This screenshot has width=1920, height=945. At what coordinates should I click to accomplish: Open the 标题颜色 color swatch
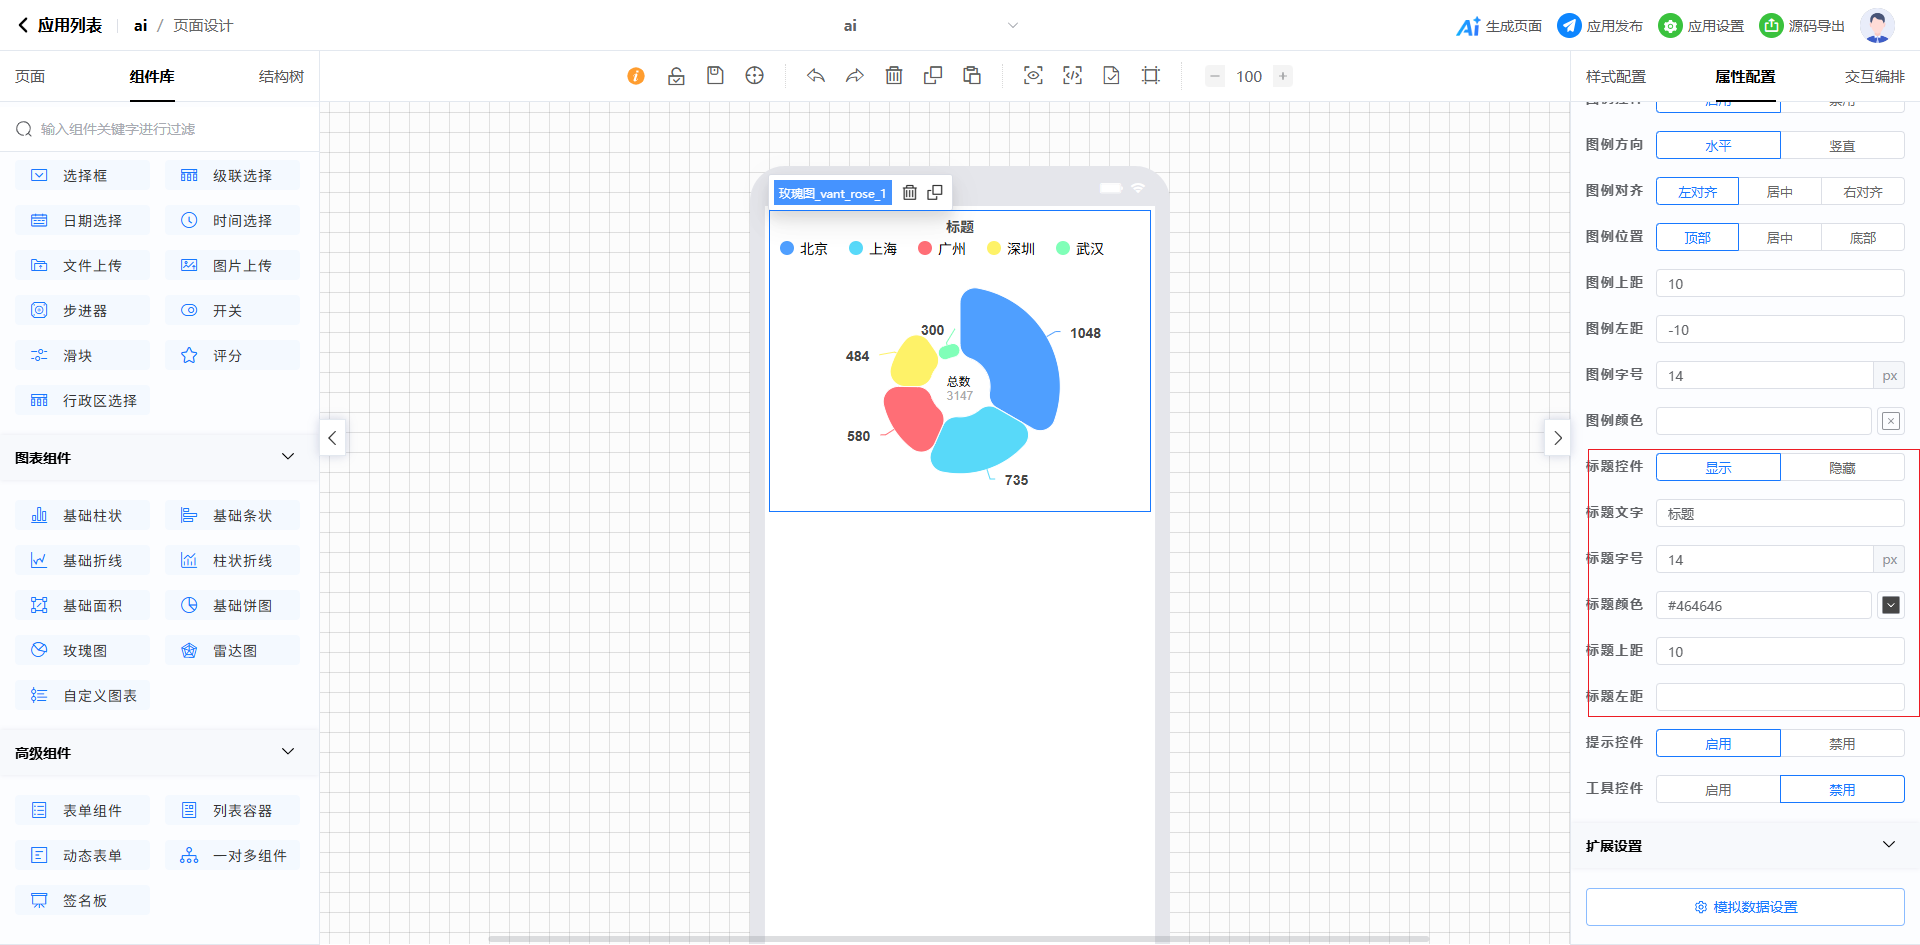[x=1890, y=605]
